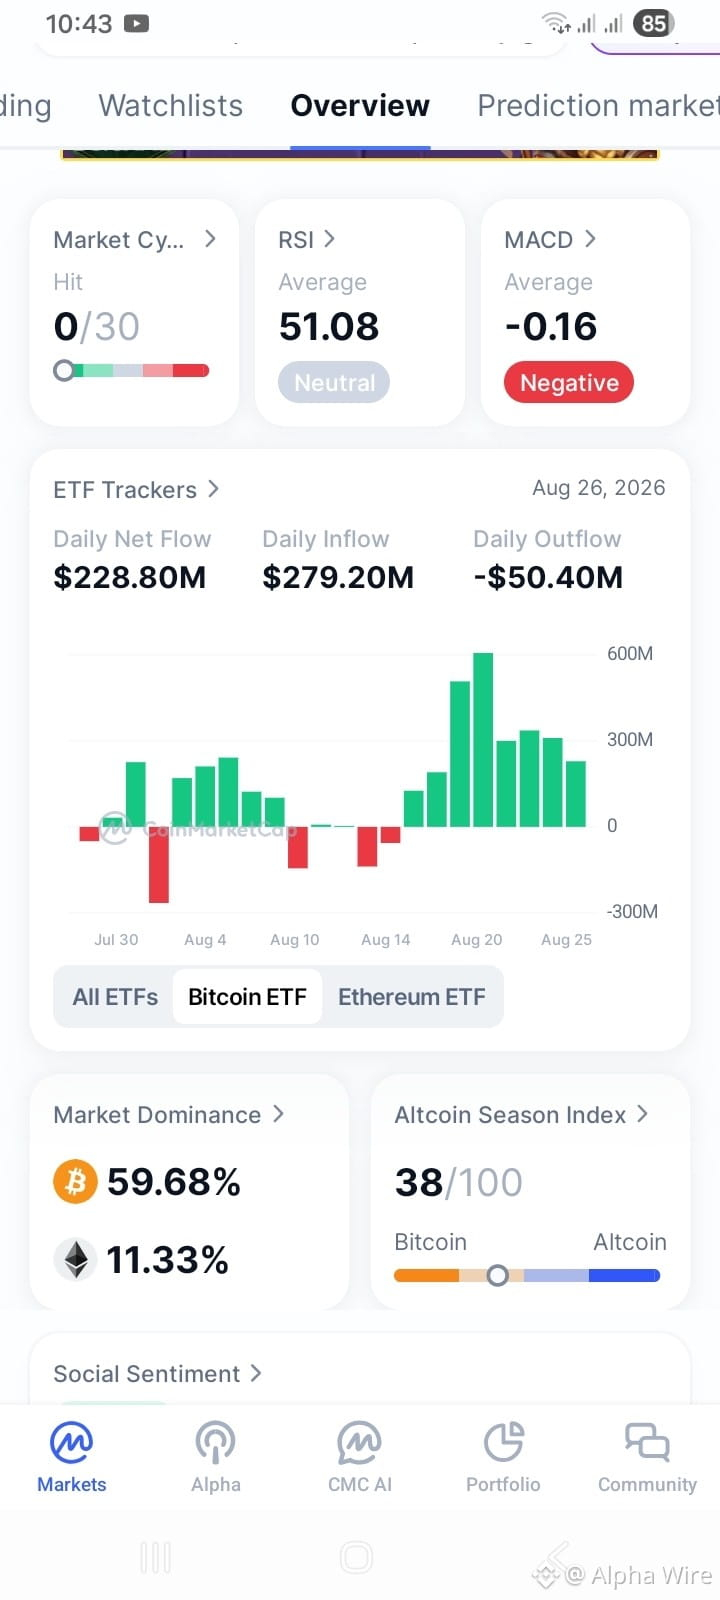
Task: Select the Ethereum ETF filter
Action: click(411, 997)
